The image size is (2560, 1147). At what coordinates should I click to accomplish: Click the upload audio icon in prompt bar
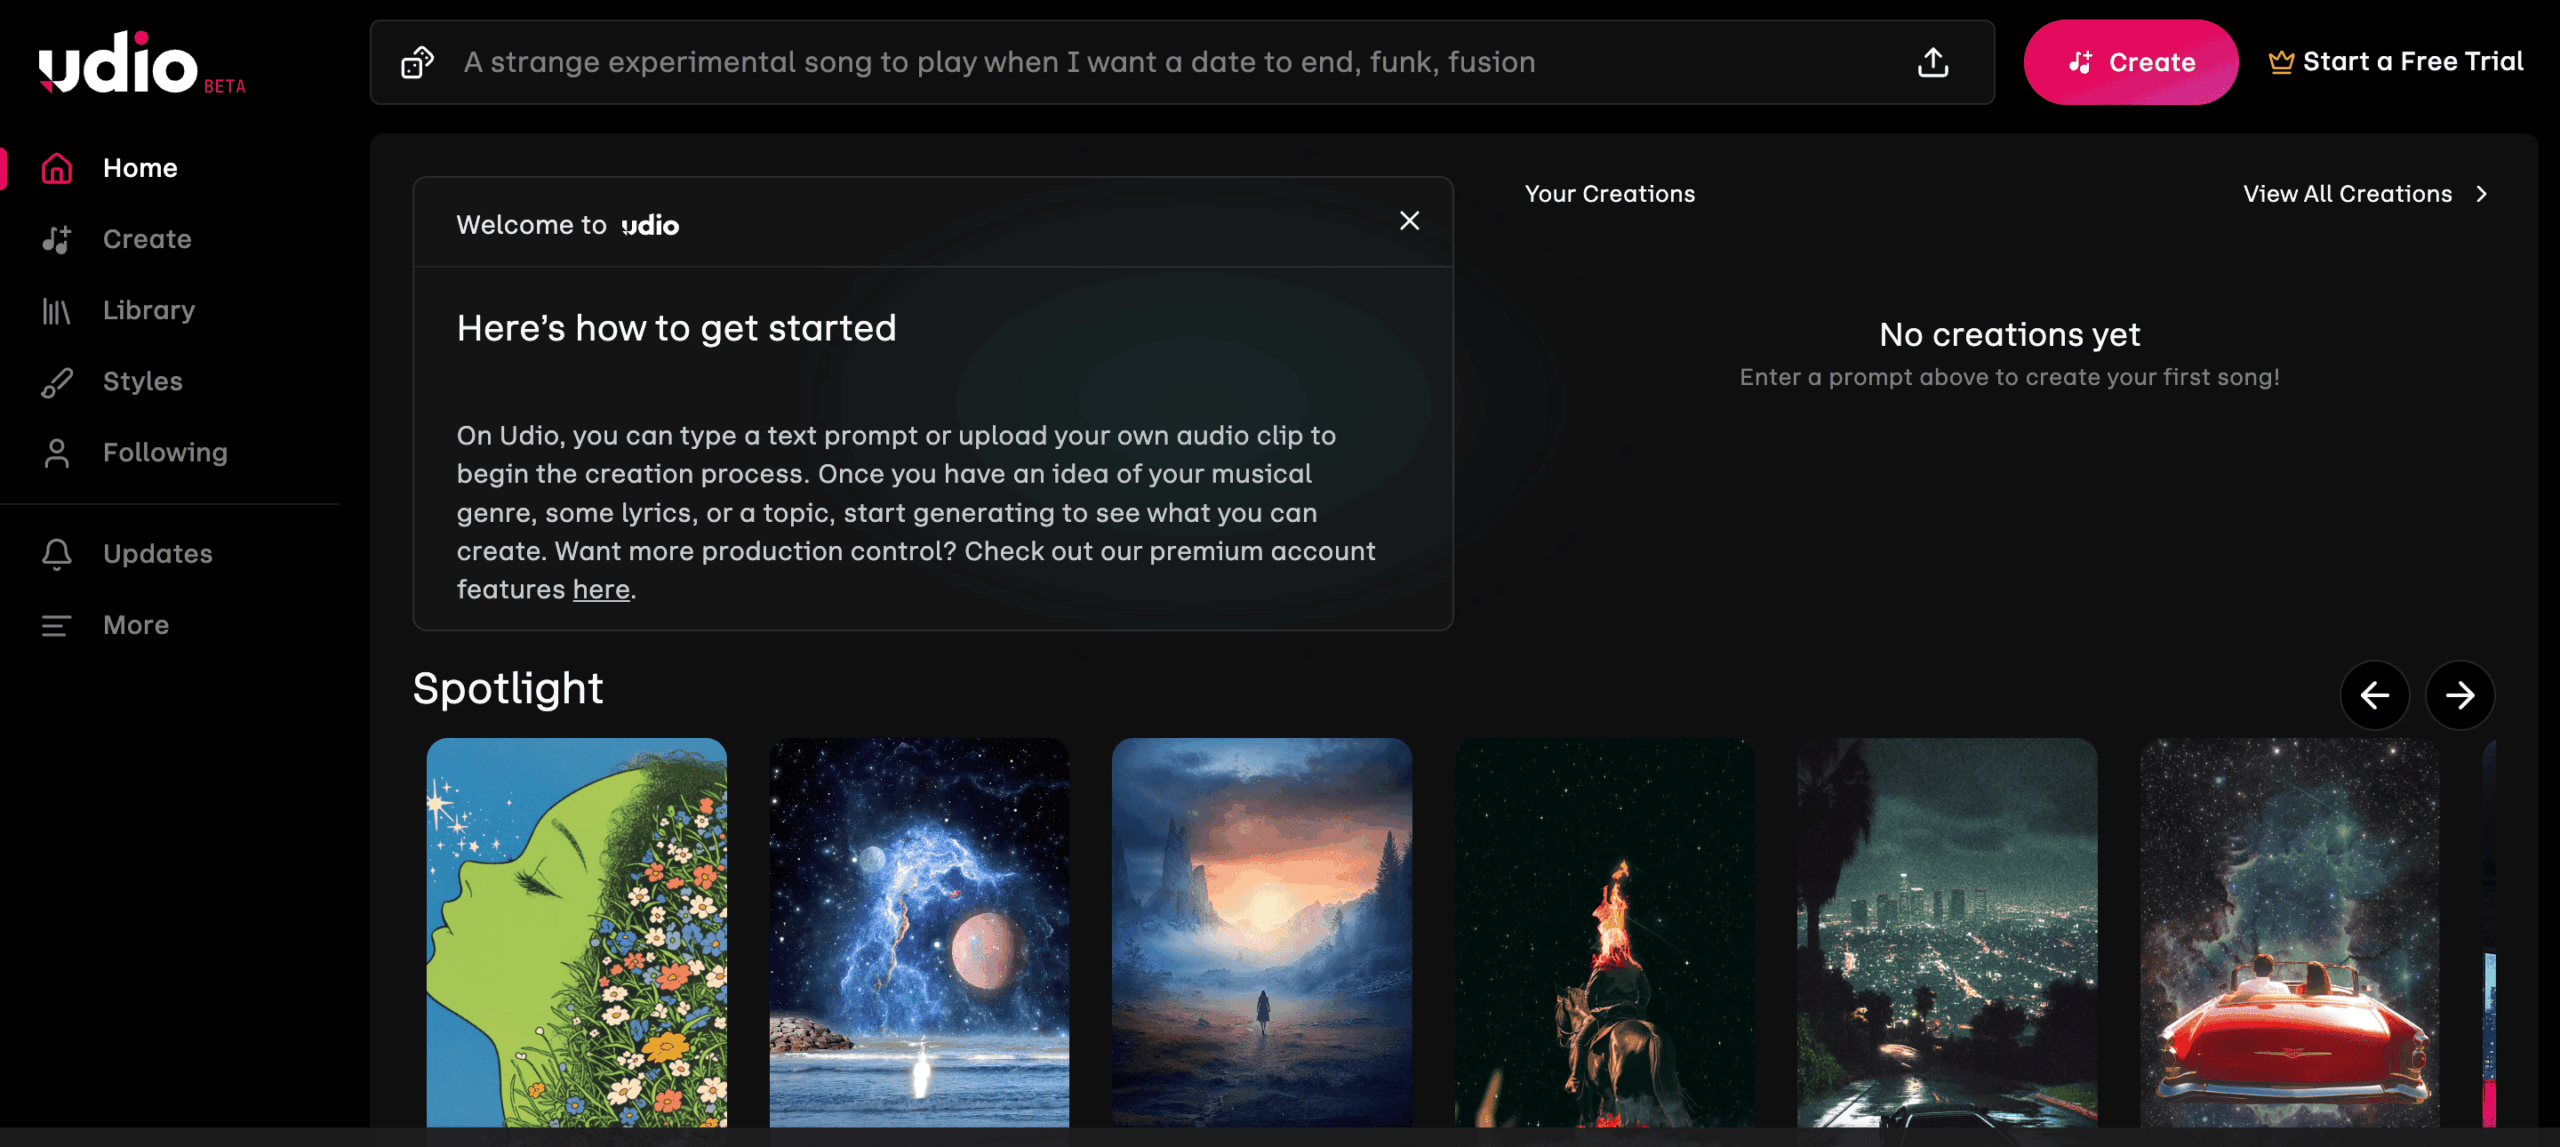1933,62
